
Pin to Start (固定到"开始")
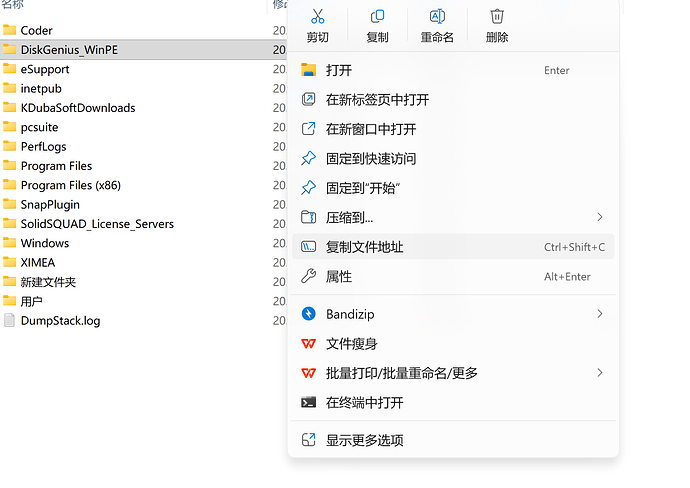[x=453, y=188]
